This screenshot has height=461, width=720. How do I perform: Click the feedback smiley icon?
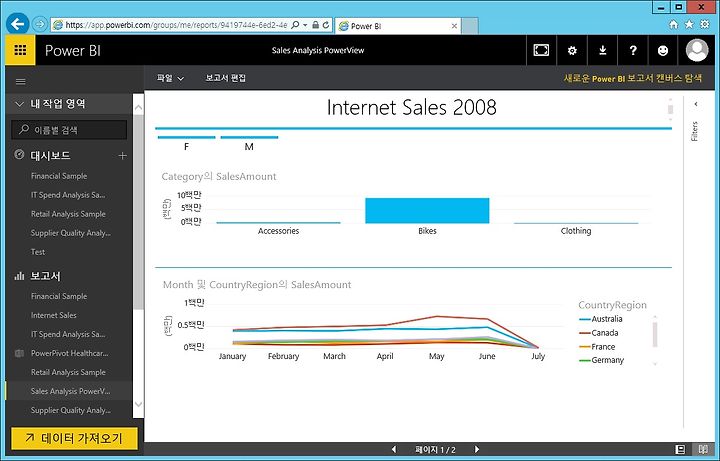click(x=663, y=51)
